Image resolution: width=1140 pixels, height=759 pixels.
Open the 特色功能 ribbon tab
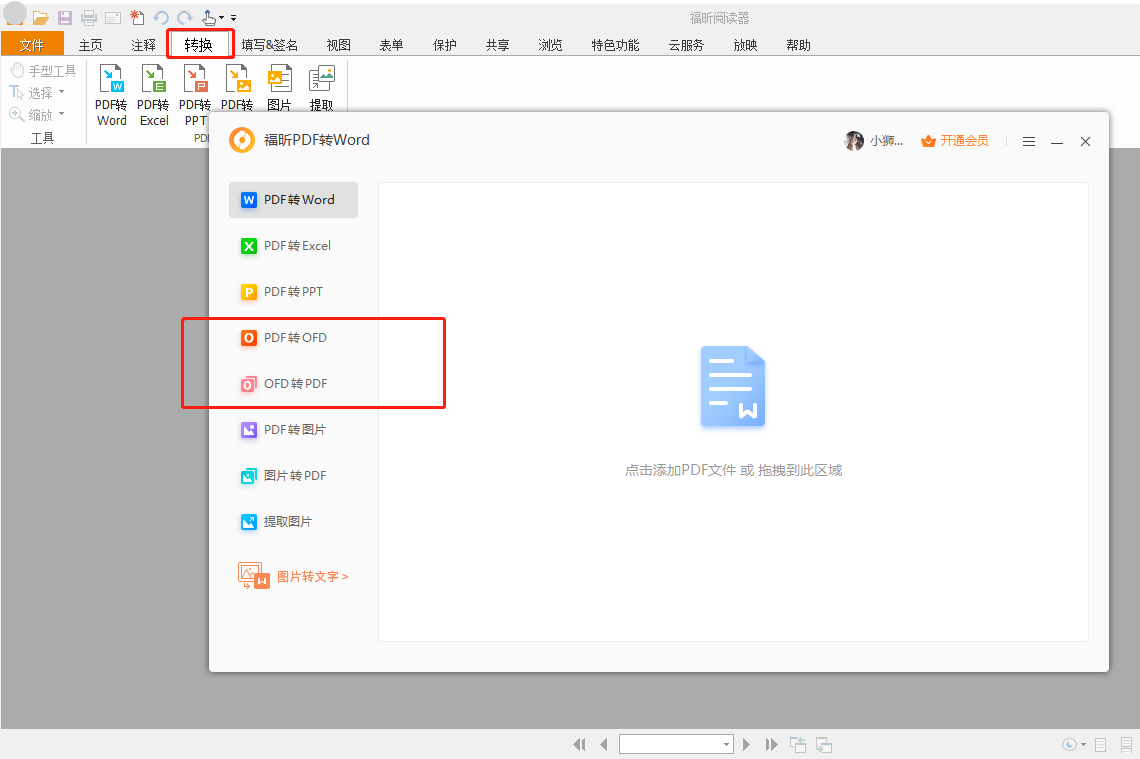tap(615, 44)
